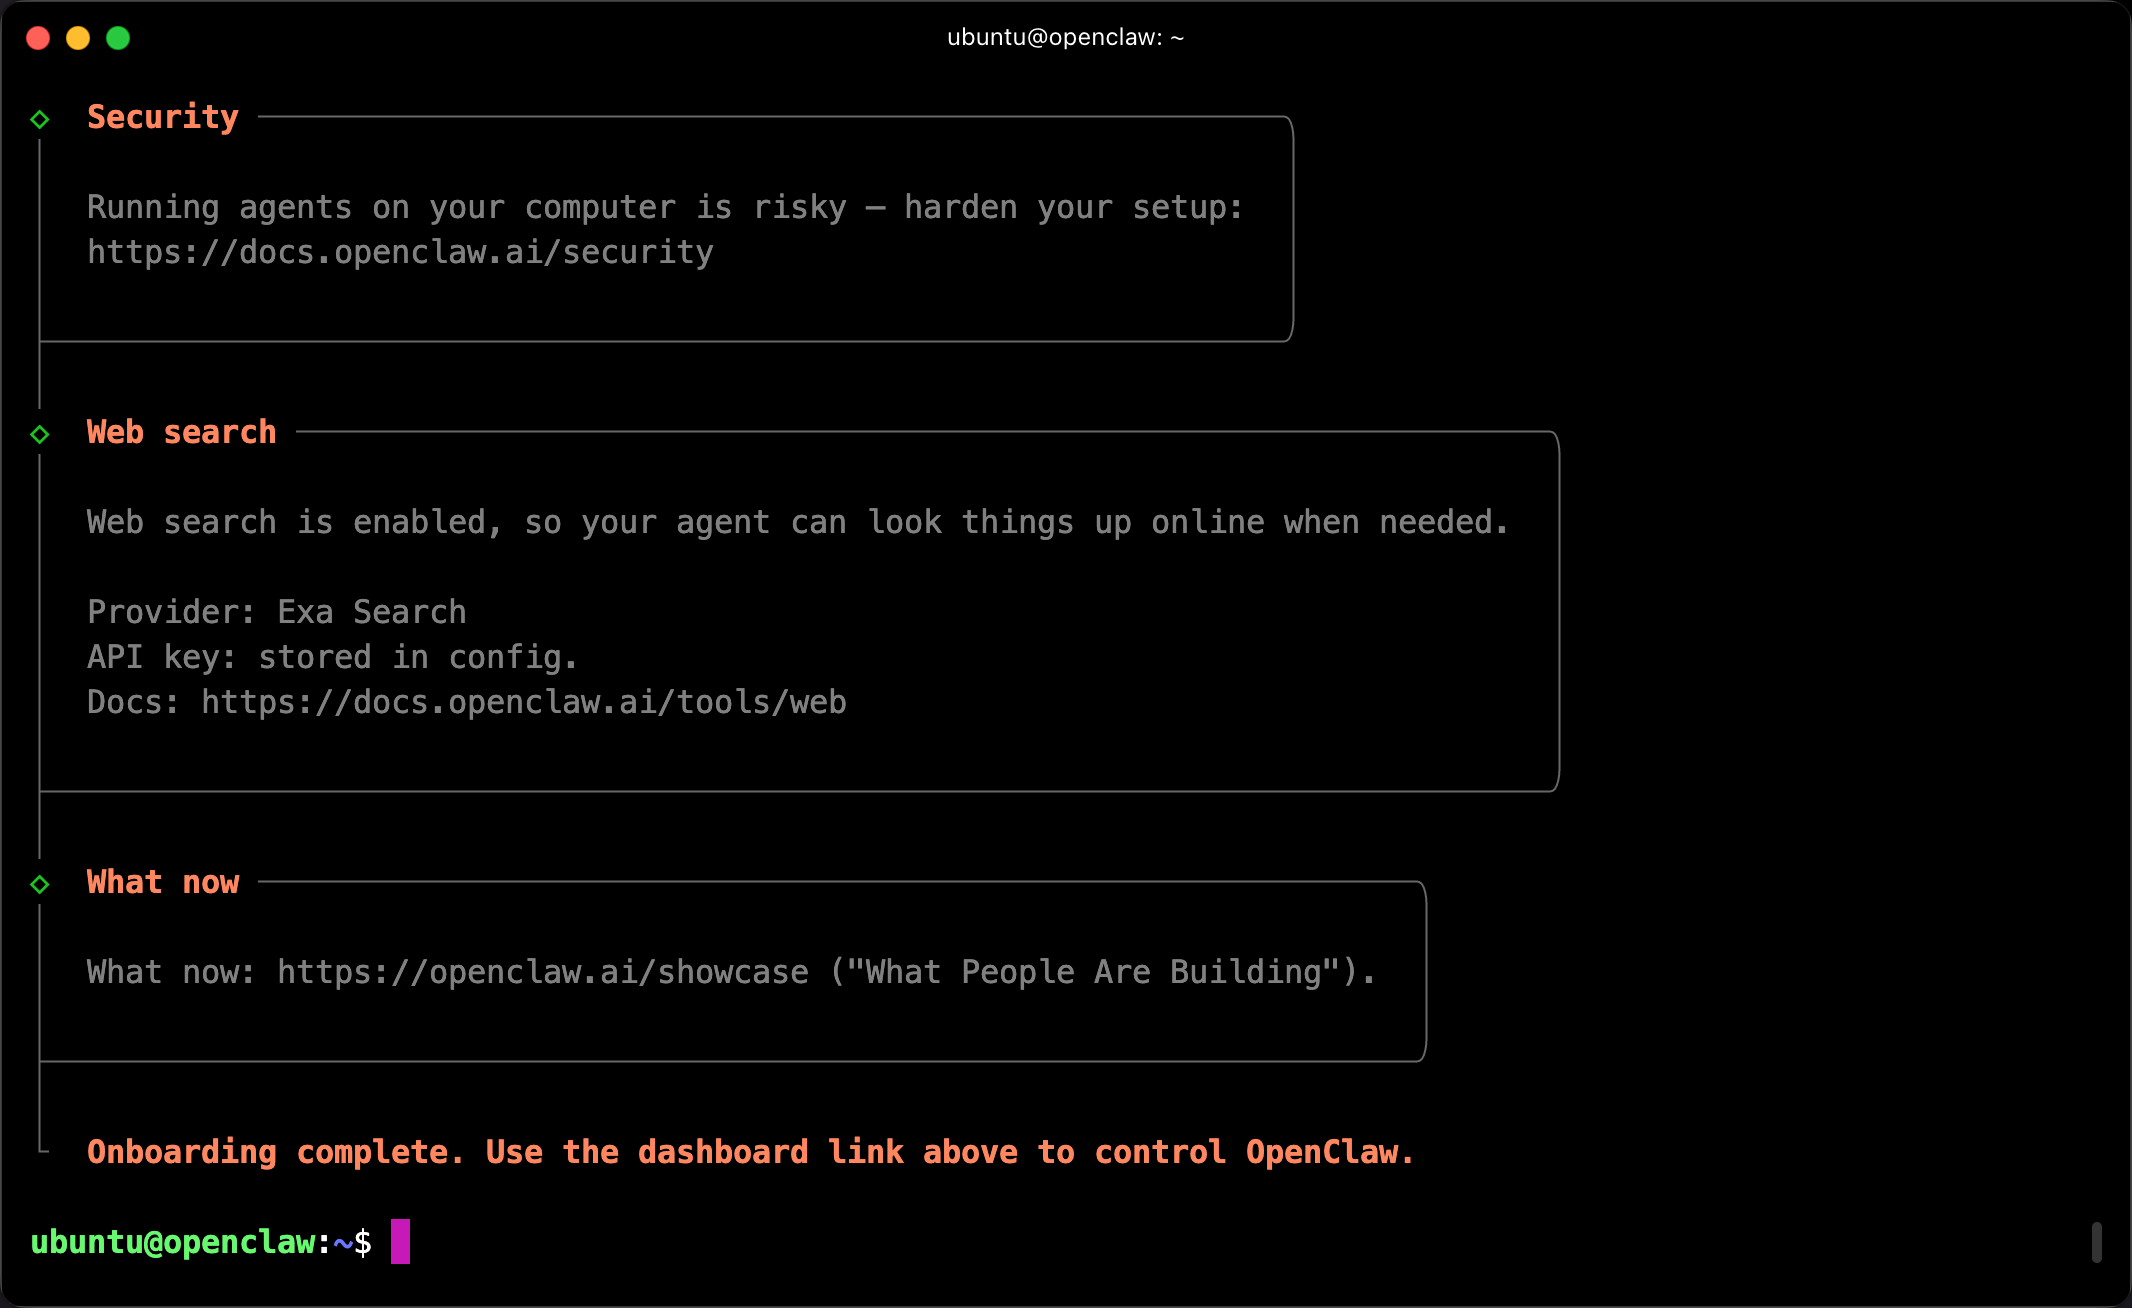2132x1308 pixels.
Task: Open the docs.openclaw.ai/security link
Action: pyautogui.click(x=400, y=252)
